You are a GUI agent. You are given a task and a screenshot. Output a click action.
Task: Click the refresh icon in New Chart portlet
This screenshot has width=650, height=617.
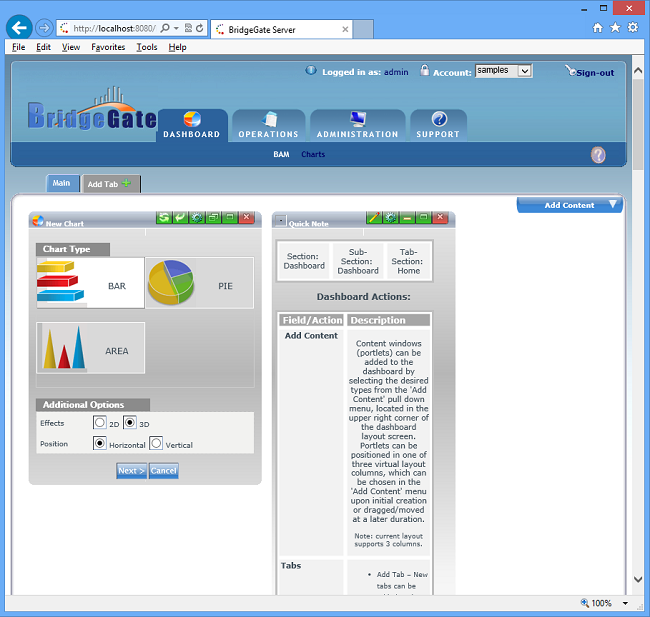[164, 217]
